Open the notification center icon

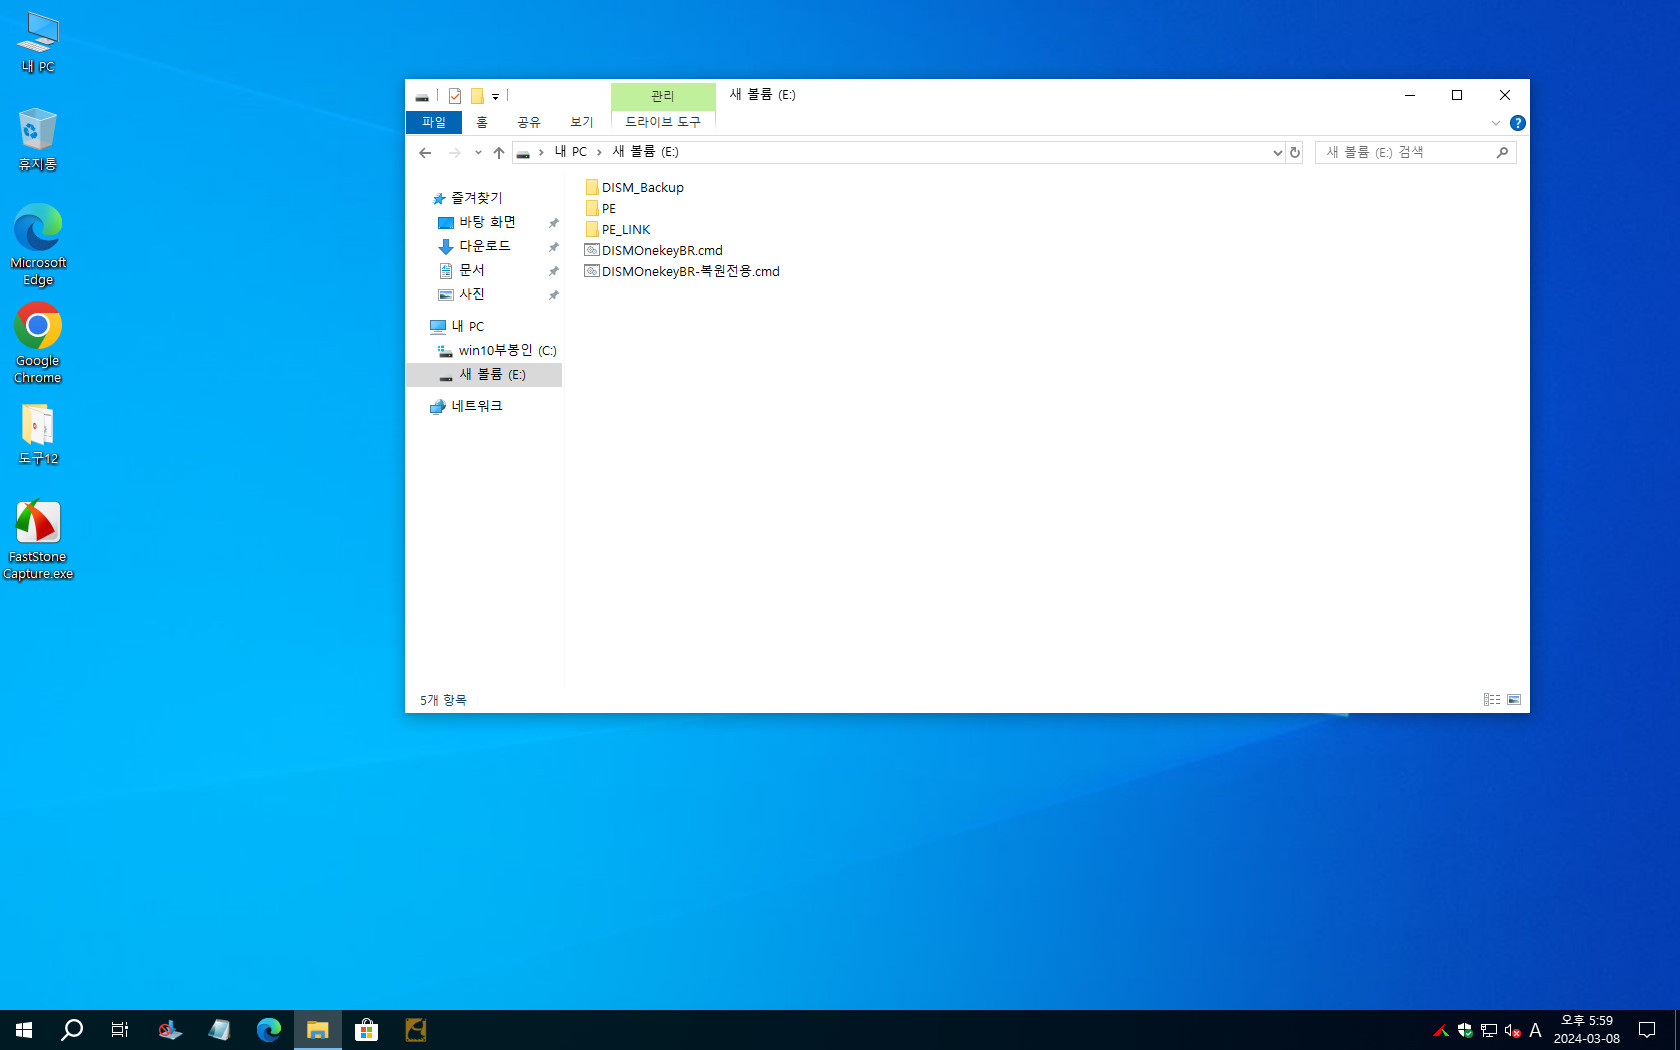click(x=1647, y=1030)
